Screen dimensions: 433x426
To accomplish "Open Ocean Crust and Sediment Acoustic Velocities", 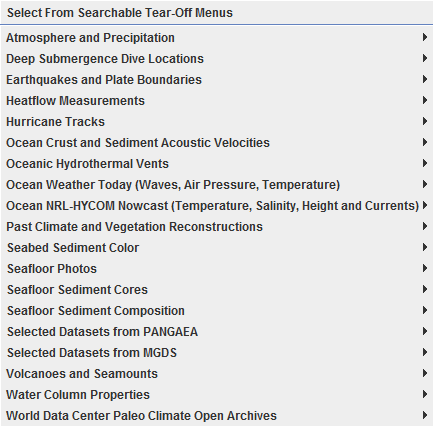I will point(217,142).
